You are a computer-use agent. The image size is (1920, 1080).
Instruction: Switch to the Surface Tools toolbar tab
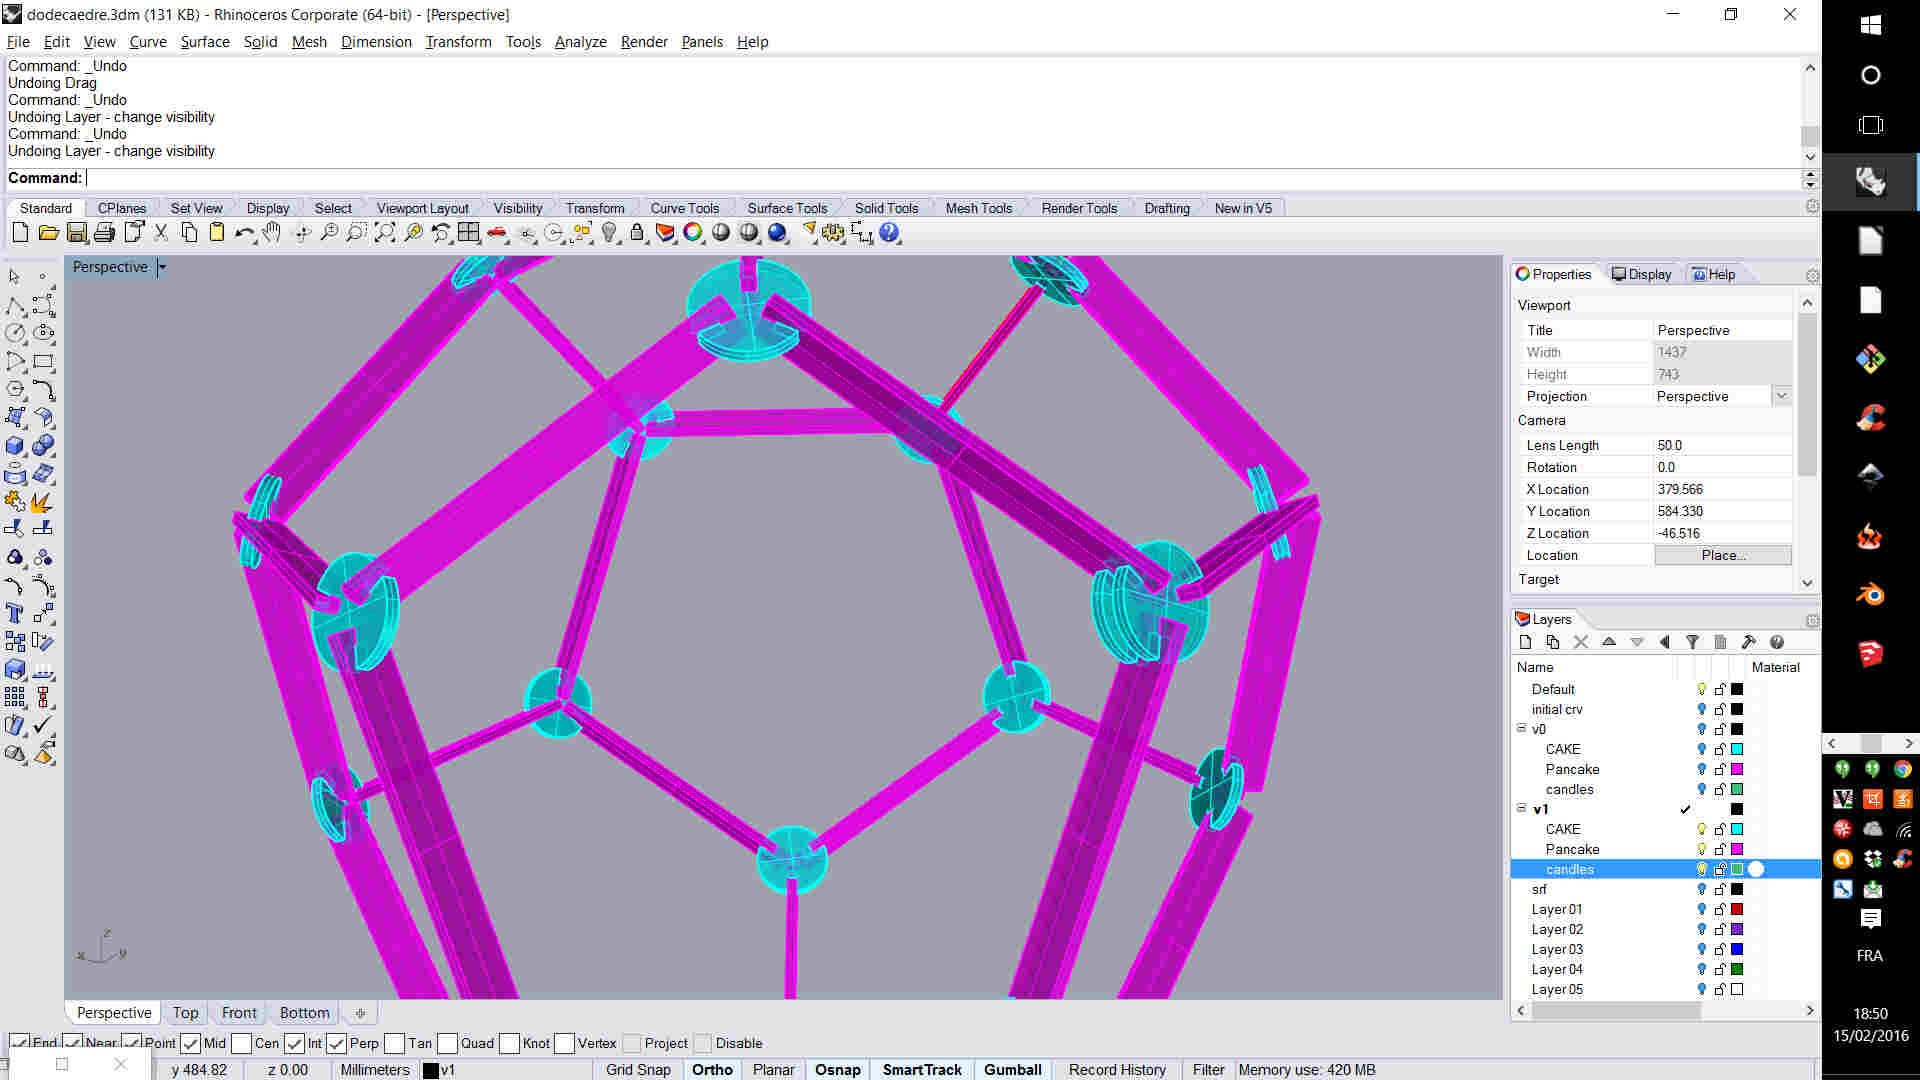(787, 208)
